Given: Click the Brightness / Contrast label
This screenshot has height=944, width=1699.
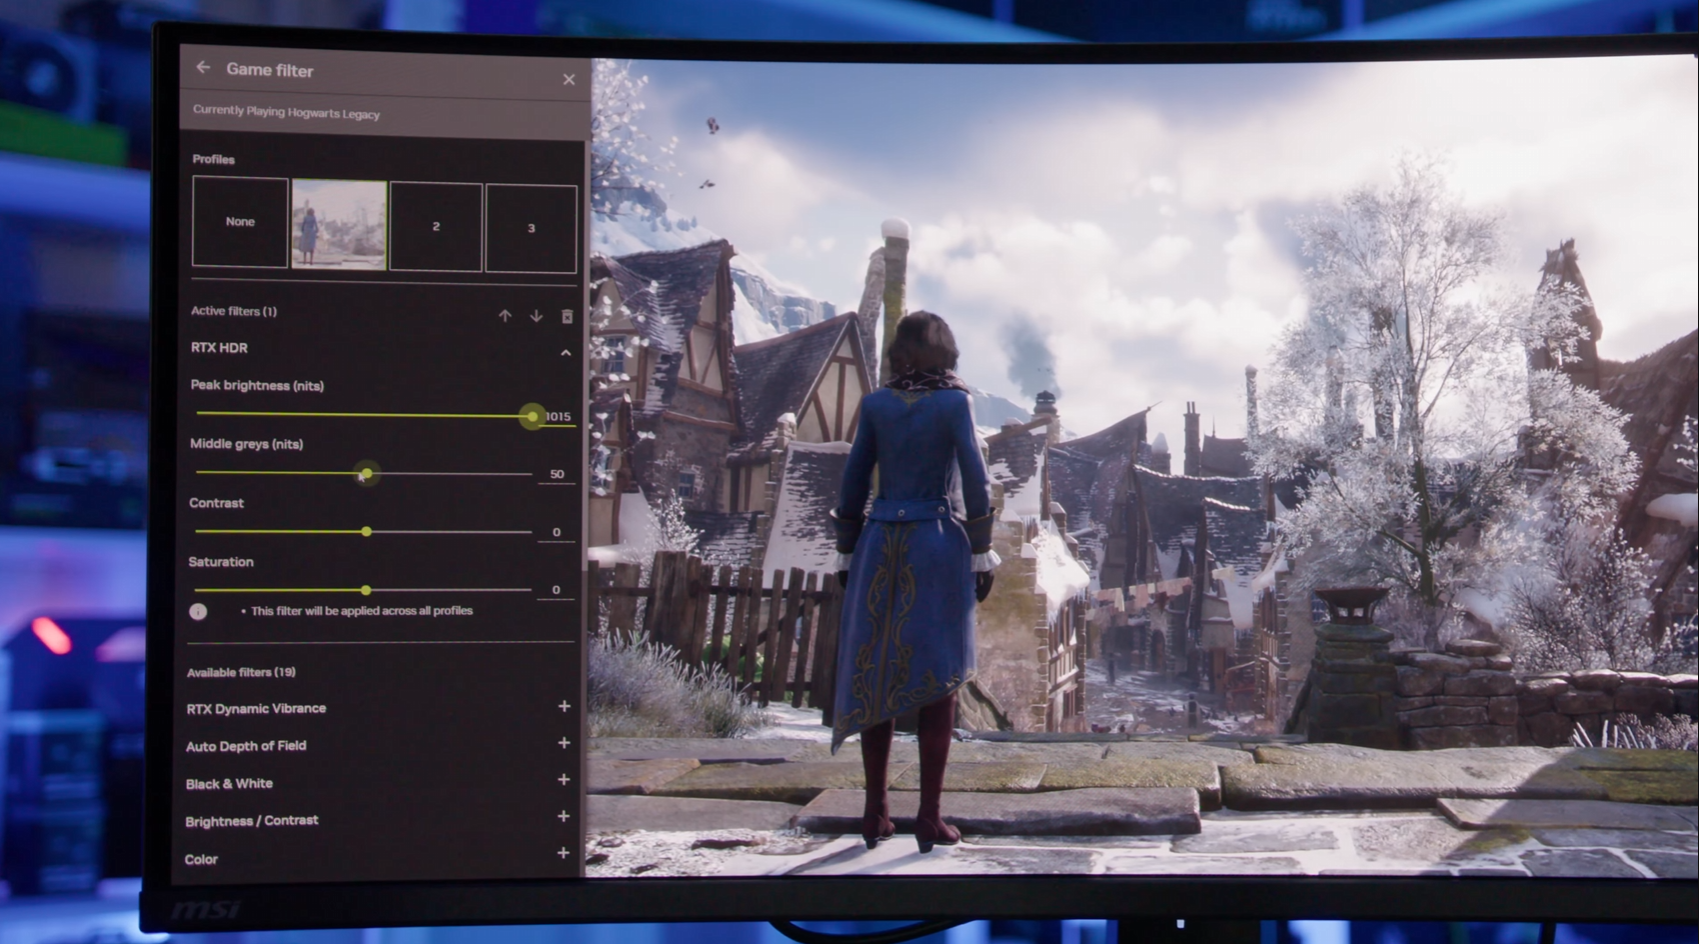Looking at the screenshot, I should [x=252, y=820].
